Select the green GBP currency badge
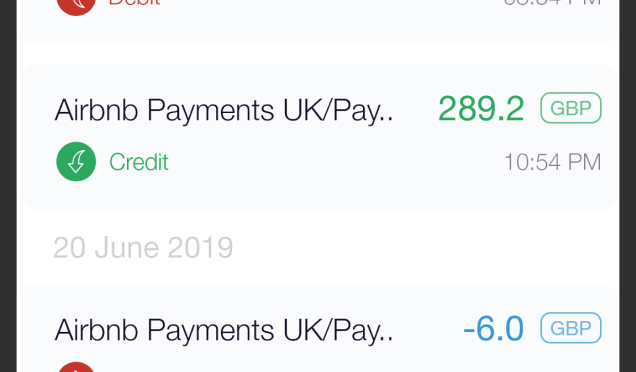Screen dimensions: 636x372 point(571,108)
